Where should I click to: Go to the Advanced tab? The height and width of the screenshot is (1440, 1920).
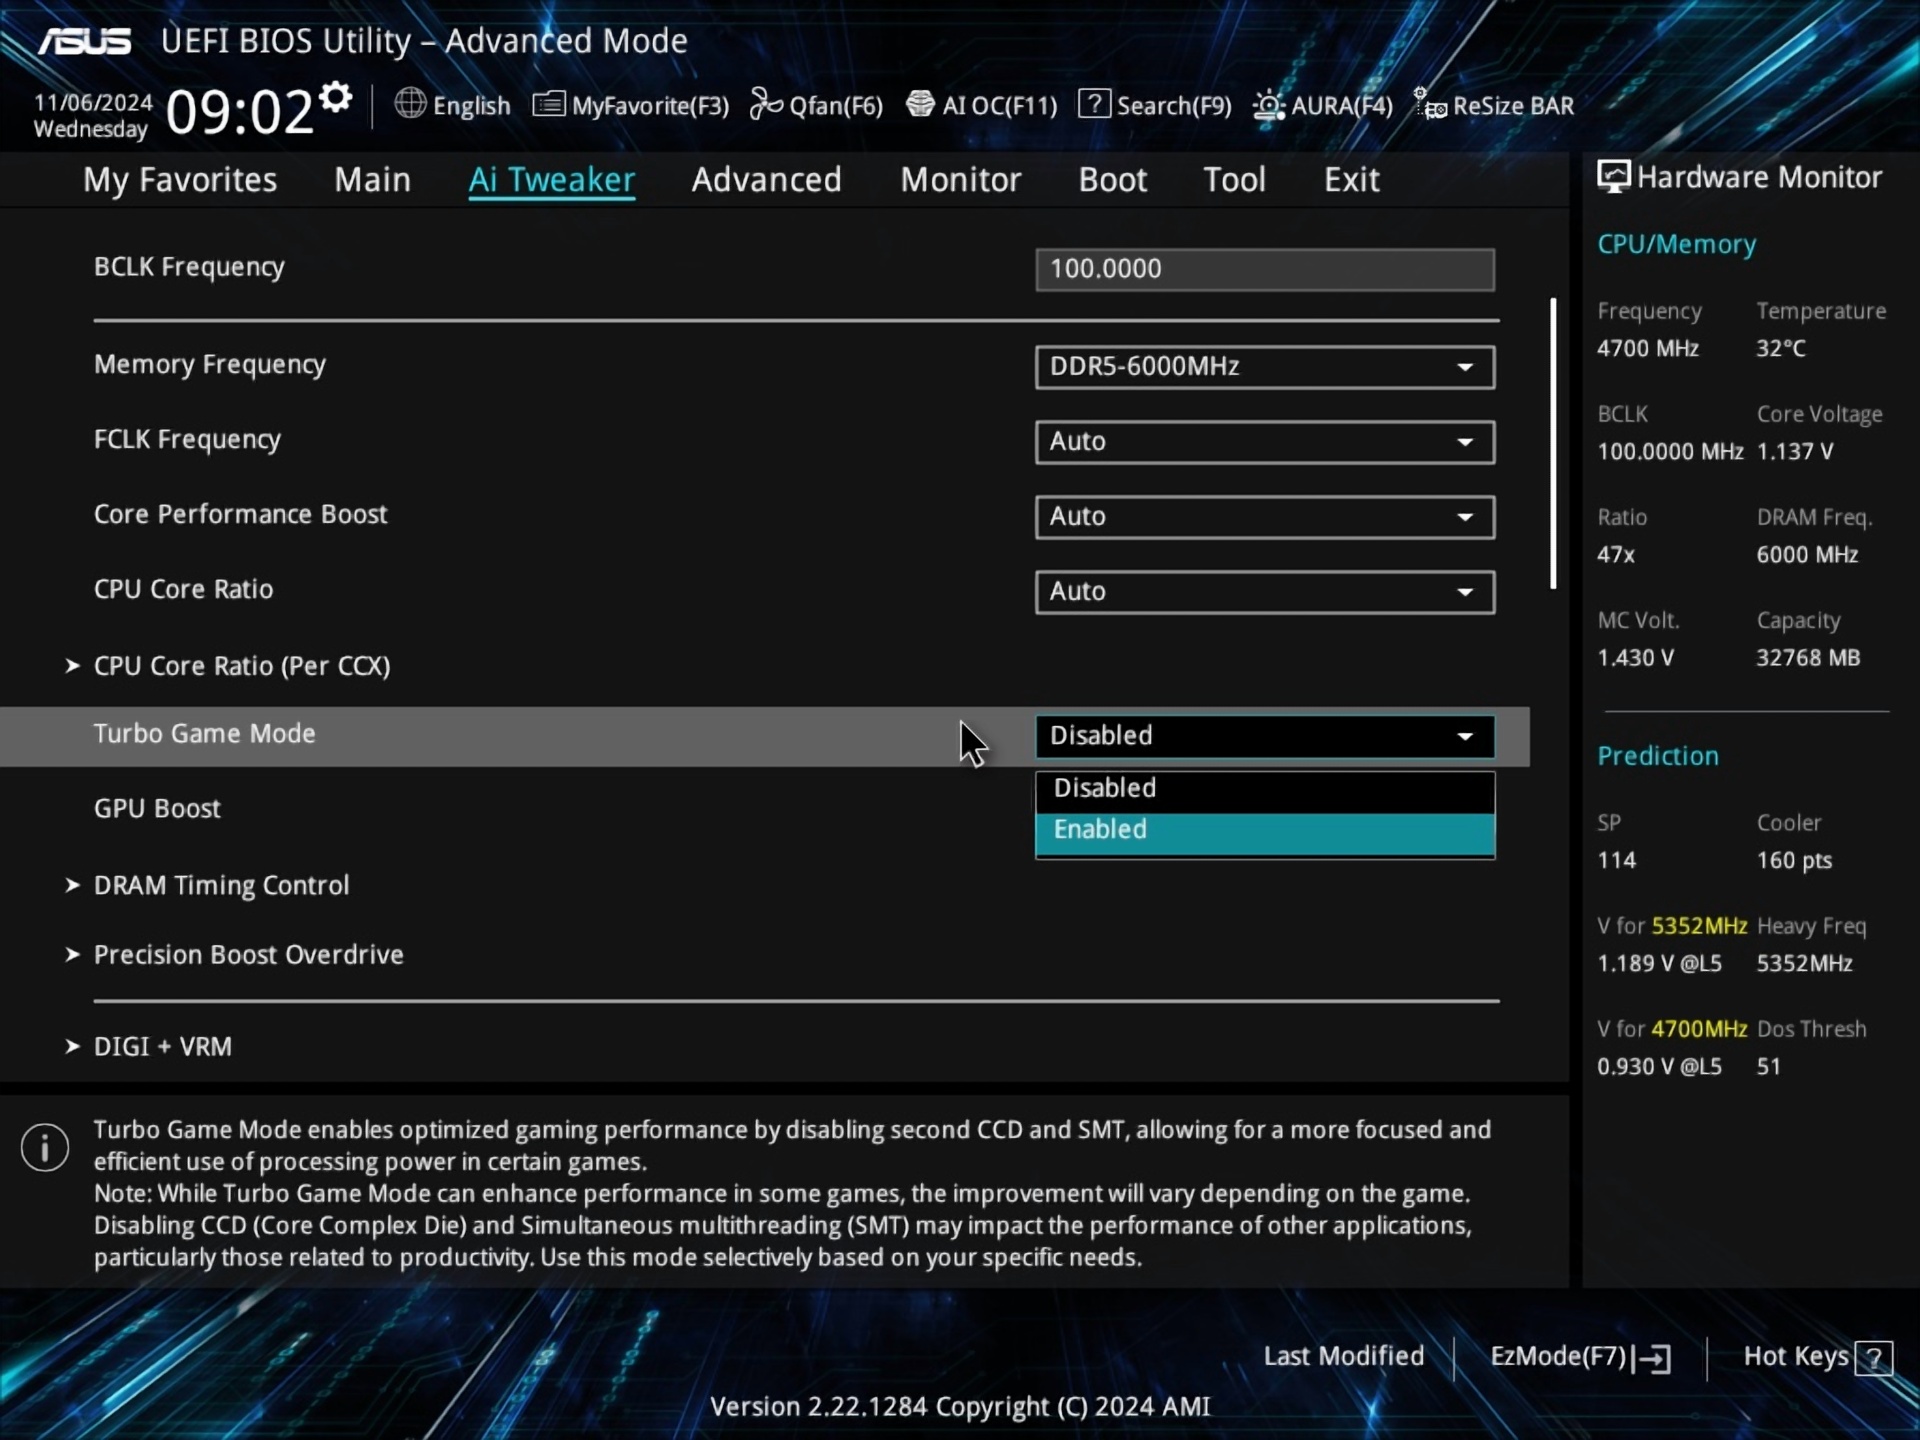click(766, 180)
